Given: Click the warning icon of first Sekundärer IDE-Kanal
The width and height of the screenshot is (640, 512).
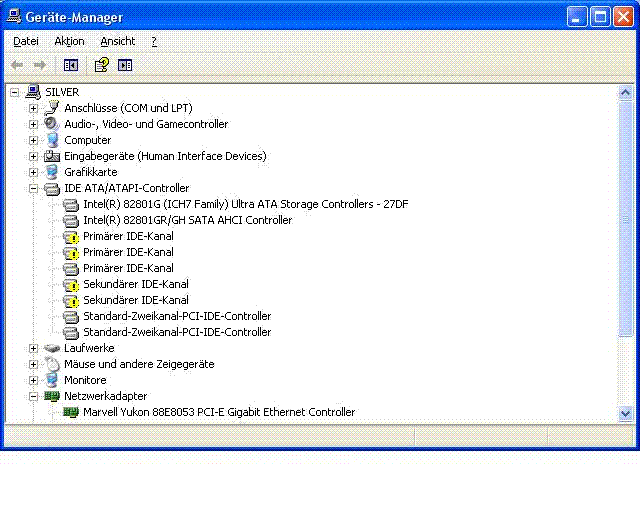Looking at the screenshot, I should [x=71, y=285].
